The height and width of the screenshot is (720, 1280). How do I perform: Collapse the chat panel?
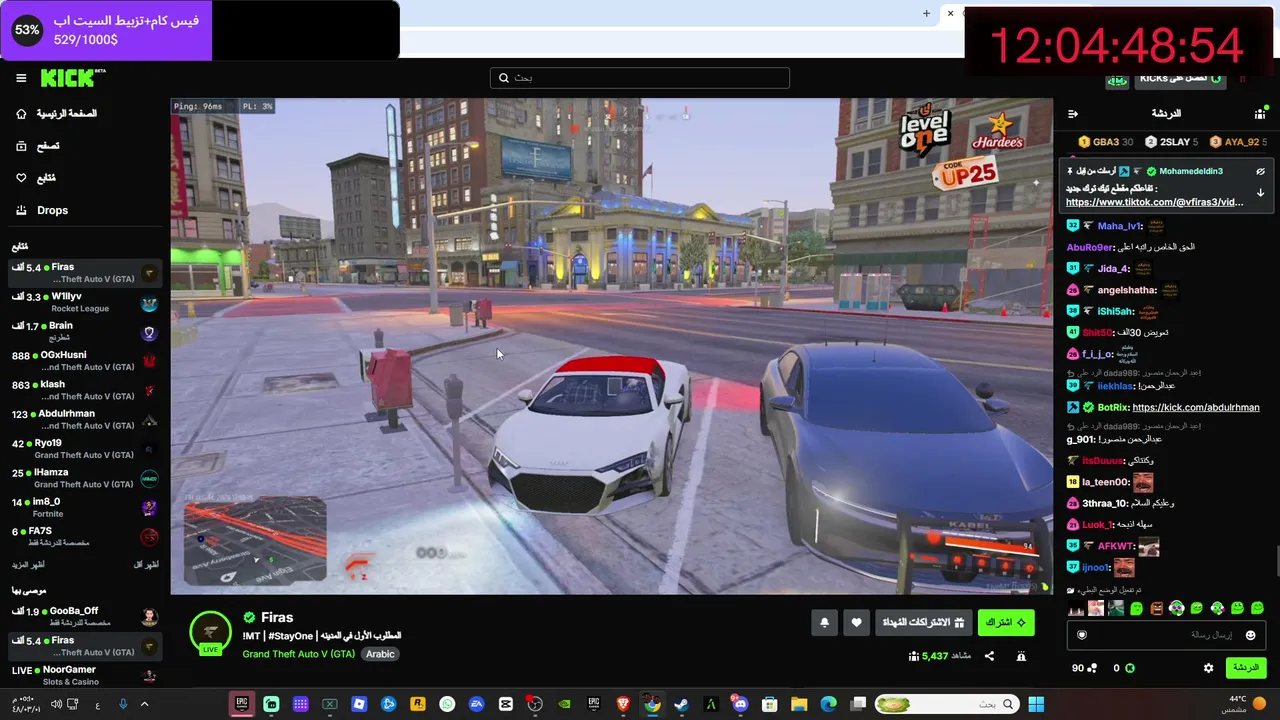1073,114
